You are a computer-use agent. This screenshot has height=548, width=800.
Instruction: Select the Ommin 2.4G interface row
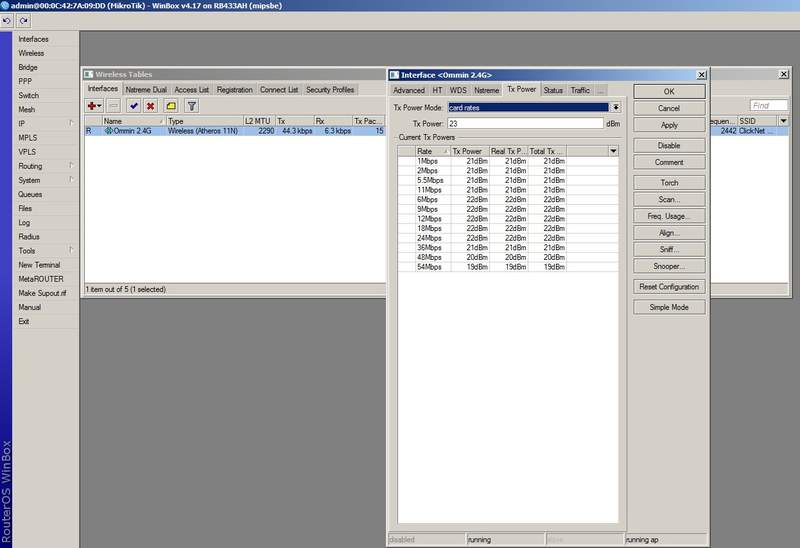pos(130,131)
